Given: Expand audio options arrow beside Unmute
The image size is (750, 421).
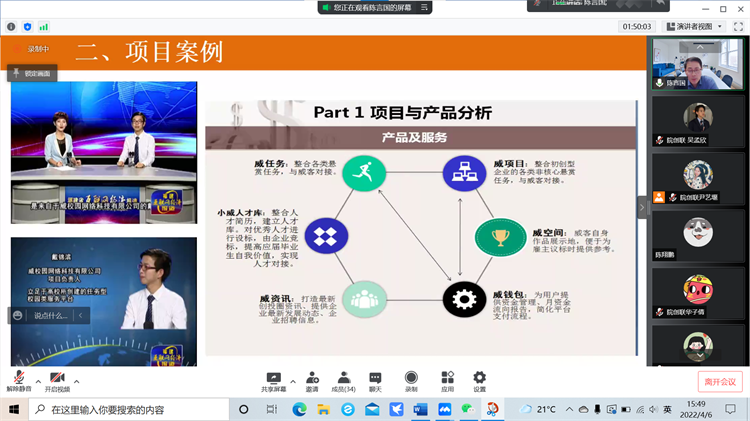Looking at the screenshot, I should (39, 381).
